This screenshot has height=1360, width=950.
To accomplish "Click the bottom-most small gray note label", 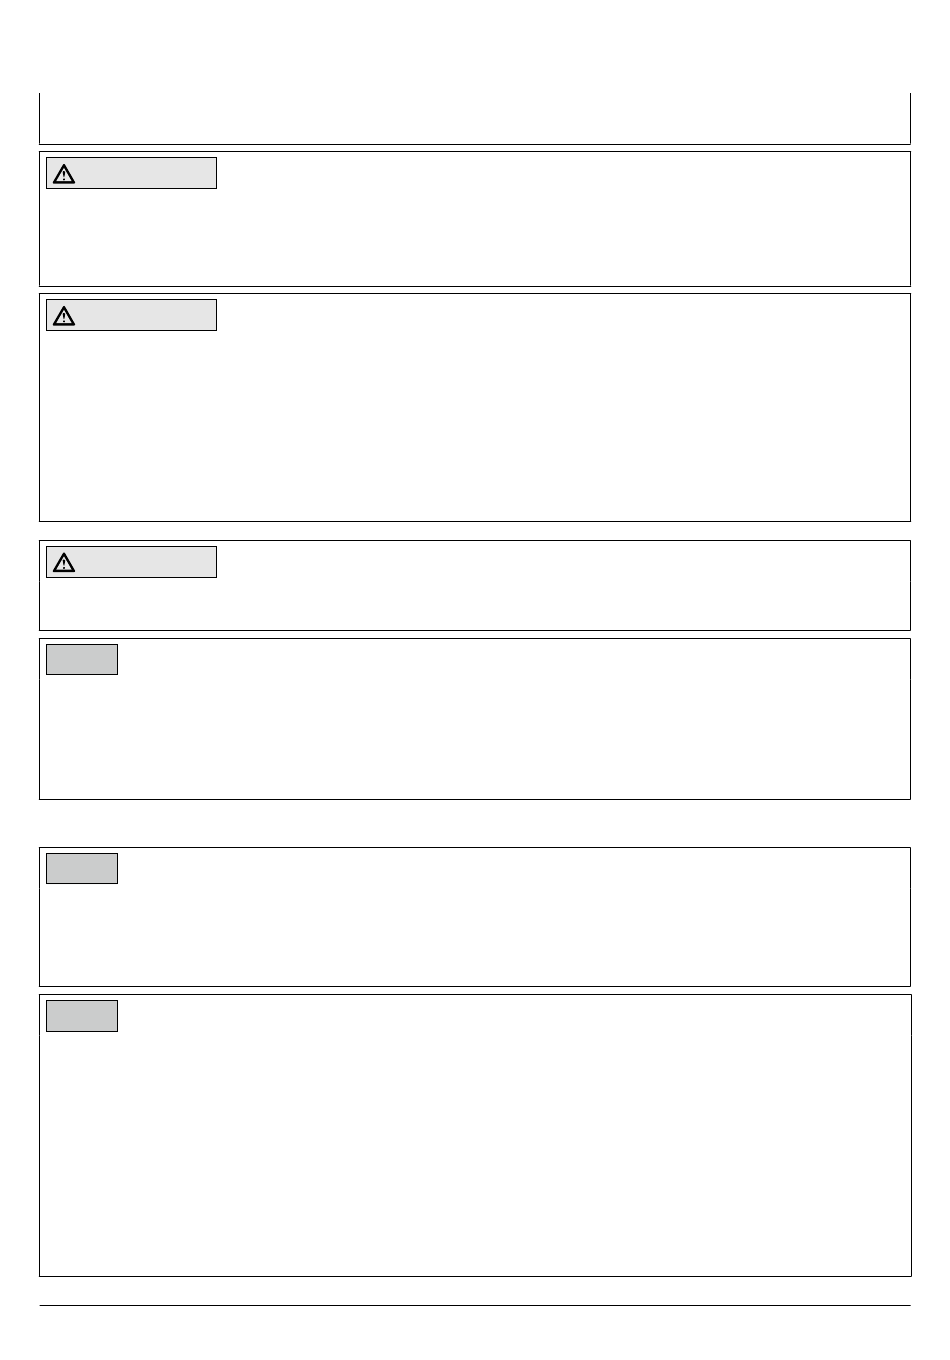I will 82,1016.
